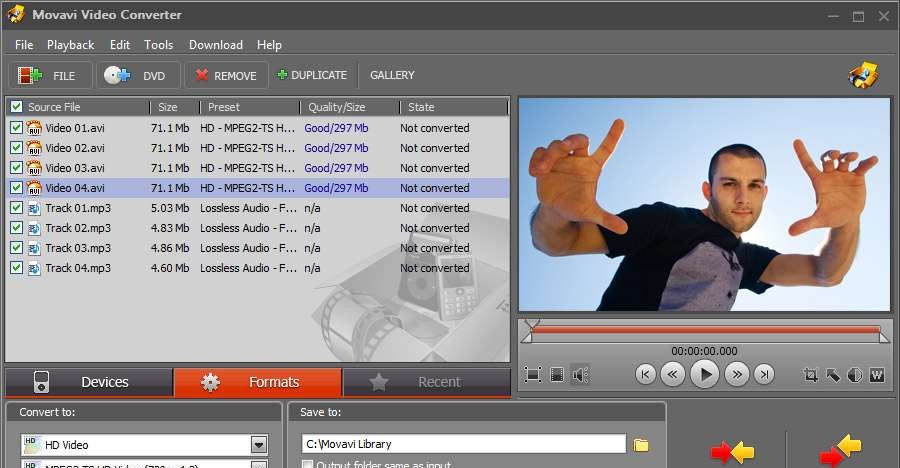
Task: Select the Video 02.avi file name
Action: pyautogui.click(x=75, y=148)
